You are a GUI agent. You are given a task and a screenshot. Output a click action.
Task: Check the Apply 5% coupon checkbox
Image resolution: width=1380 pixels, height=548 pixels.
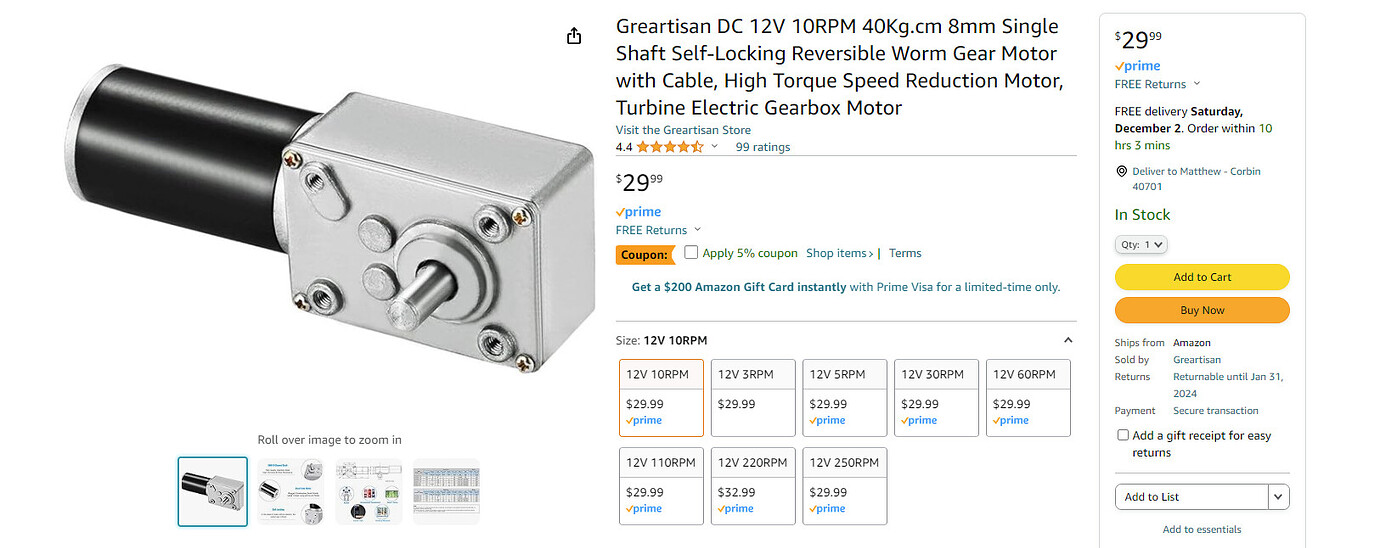click(x=691, y=253)
